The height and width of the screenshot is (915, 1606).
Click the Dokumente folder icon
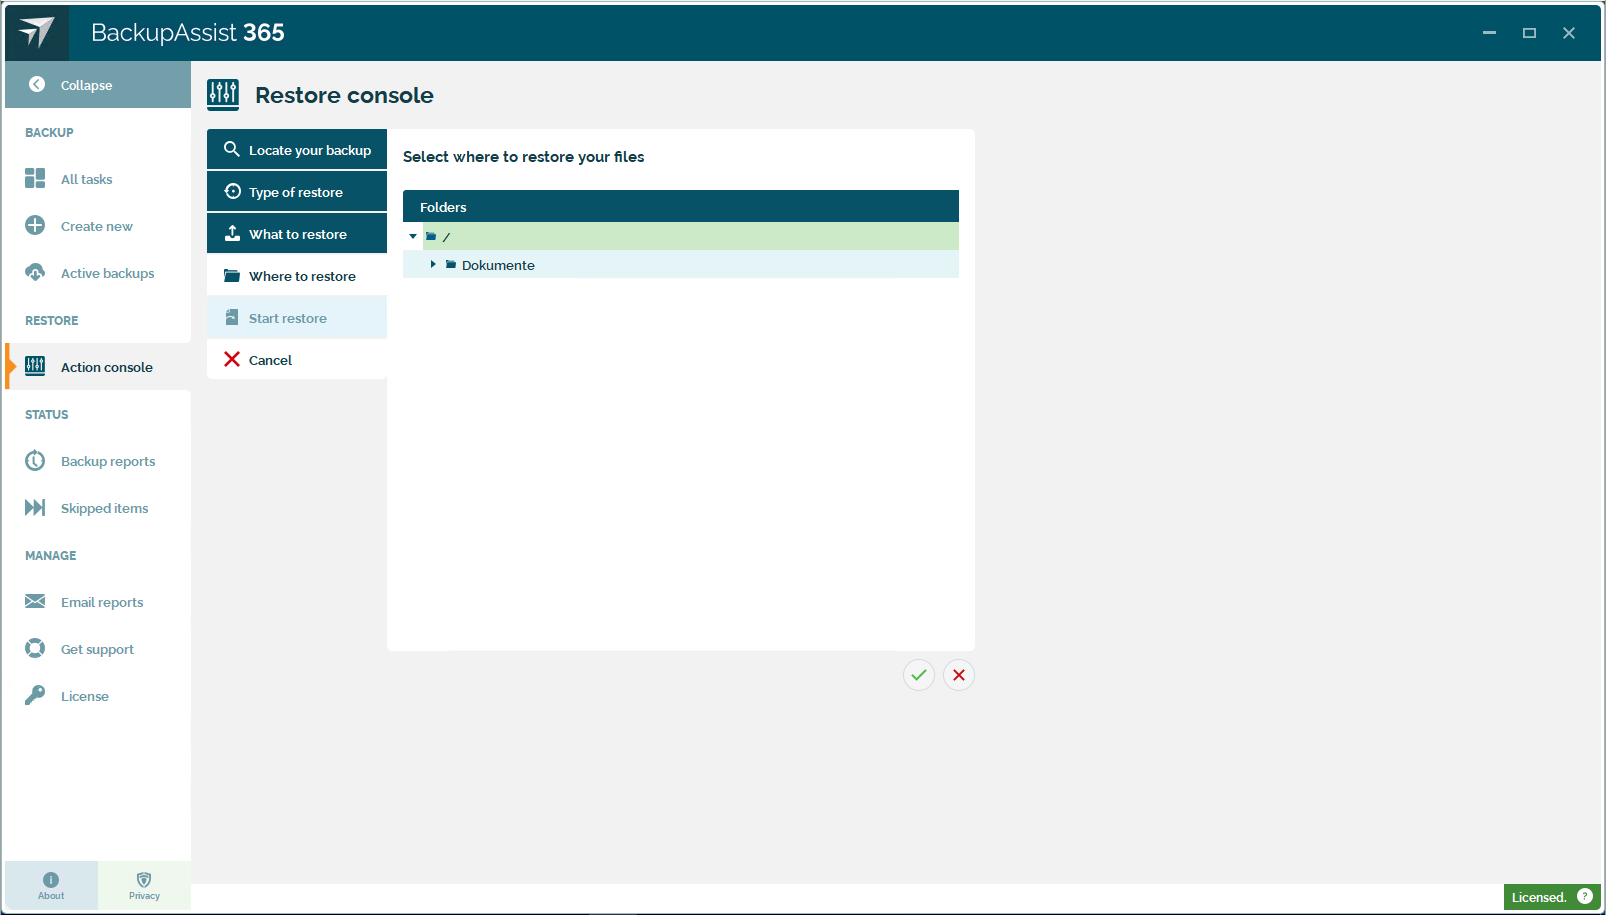pos(451,264)
